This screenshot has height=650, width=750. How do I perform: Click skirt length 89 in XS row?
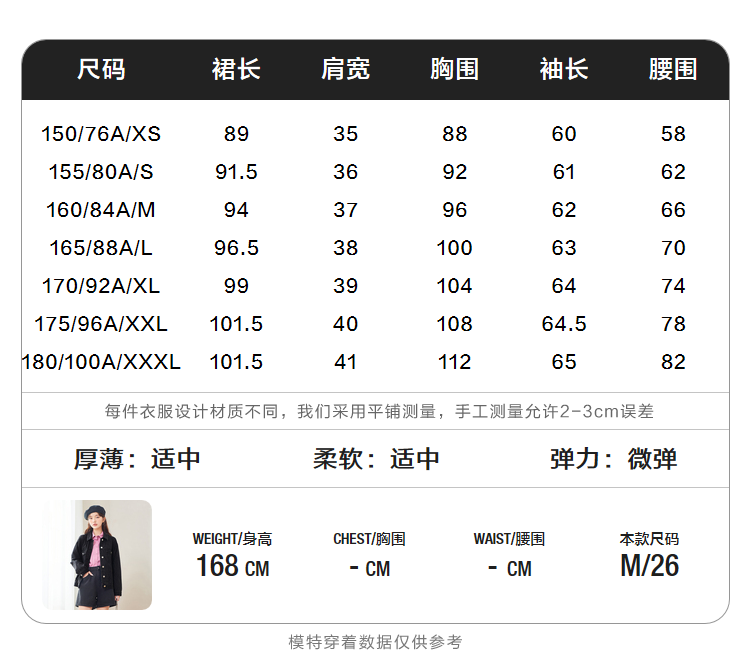(236, 134)
